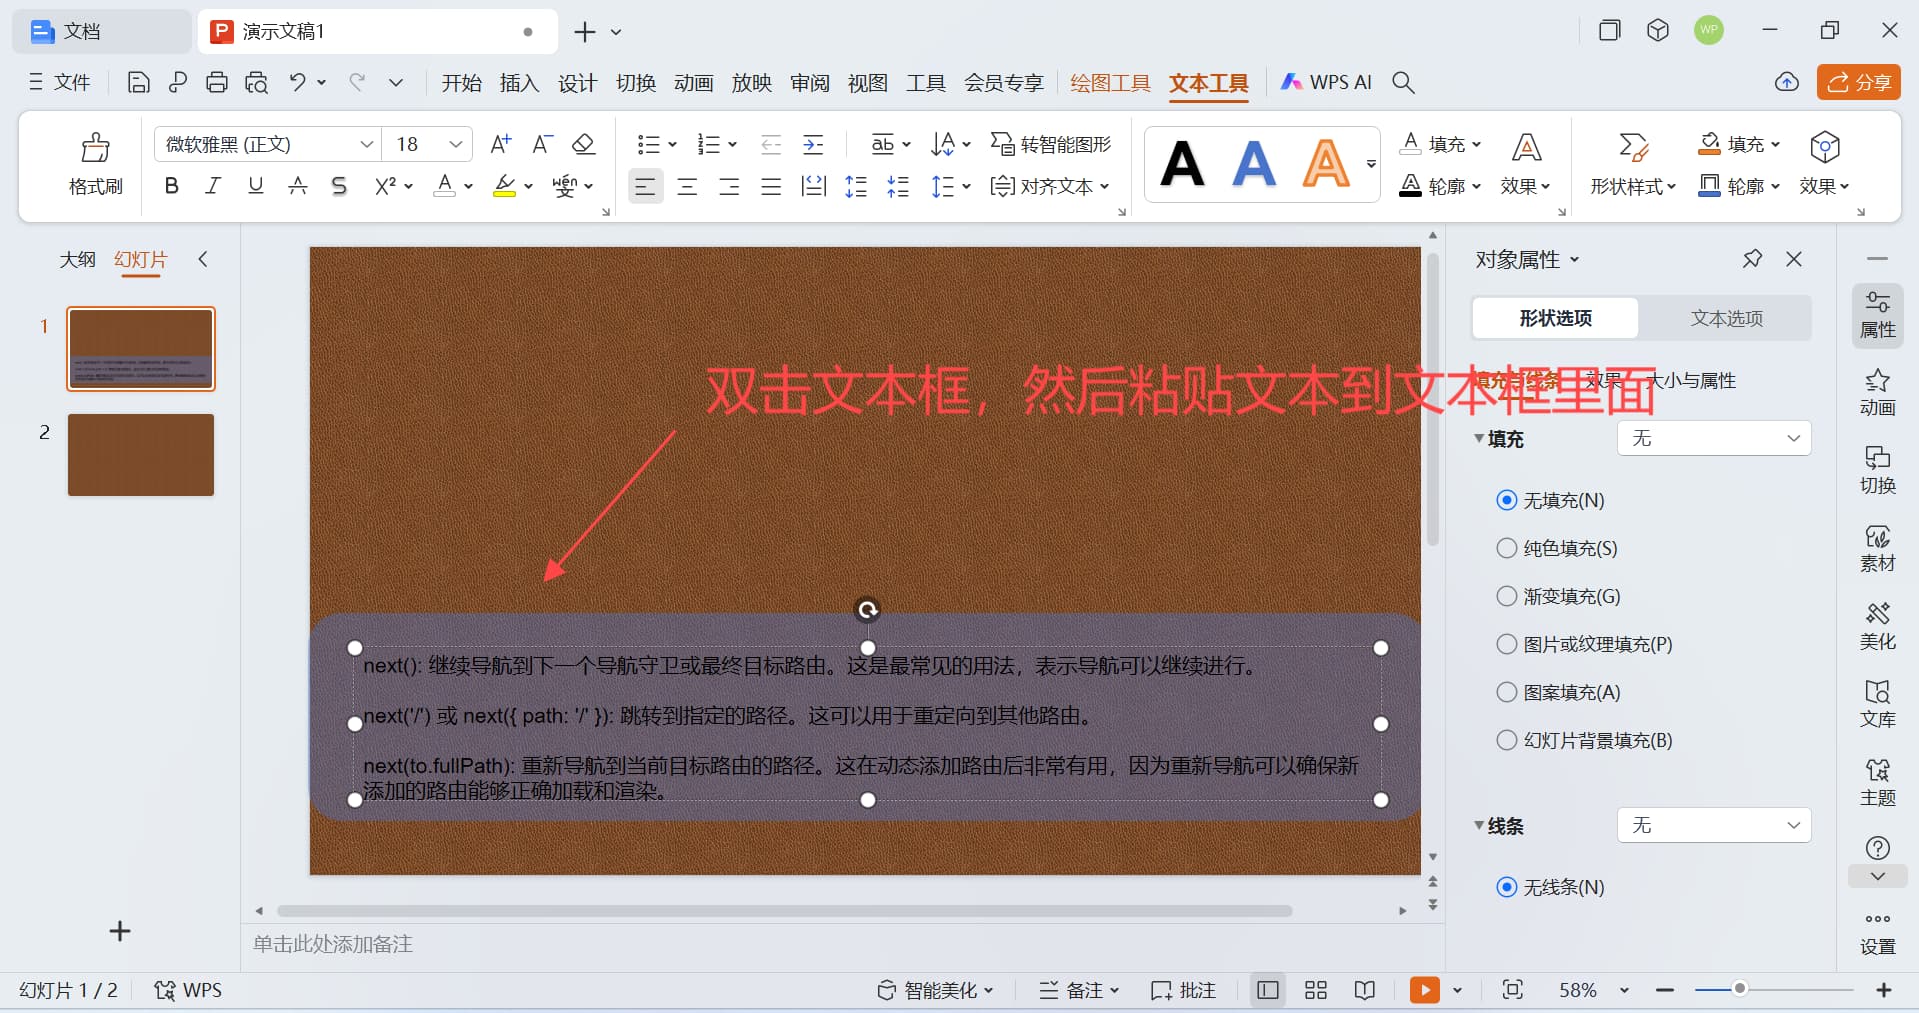Start slideshow from play button
The image size is (1919, 1013).
click(1424, 990)
